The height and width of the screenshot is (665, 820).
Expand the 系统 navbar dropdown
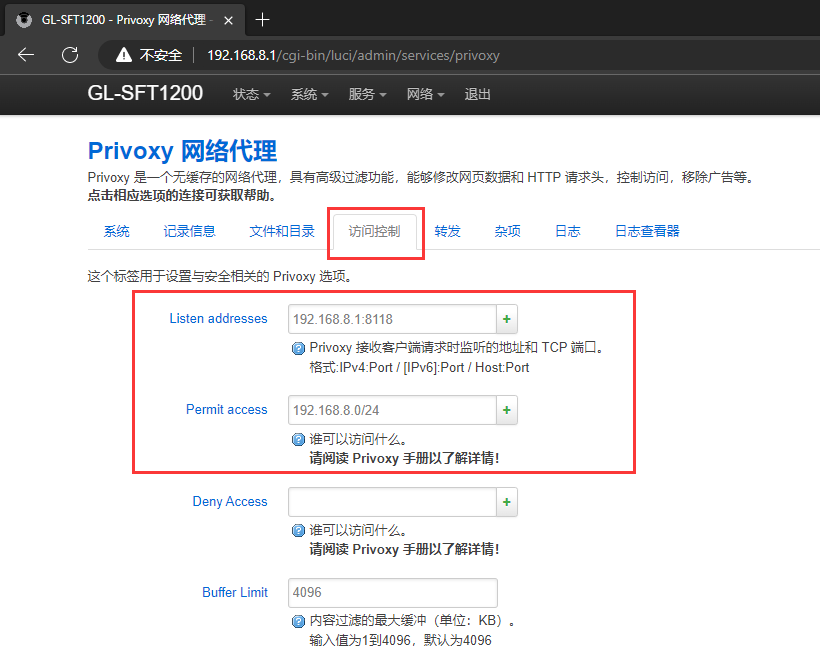click(310, 94)
